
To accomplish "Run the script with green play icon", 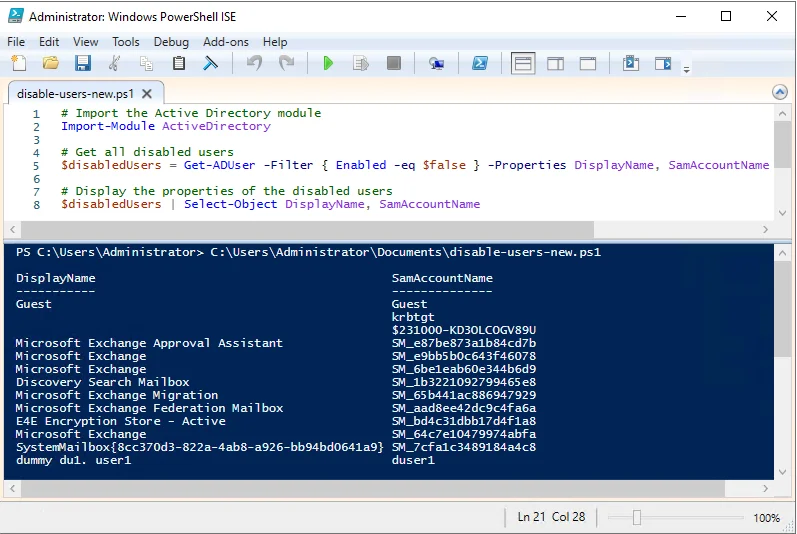I will (328, 64).
